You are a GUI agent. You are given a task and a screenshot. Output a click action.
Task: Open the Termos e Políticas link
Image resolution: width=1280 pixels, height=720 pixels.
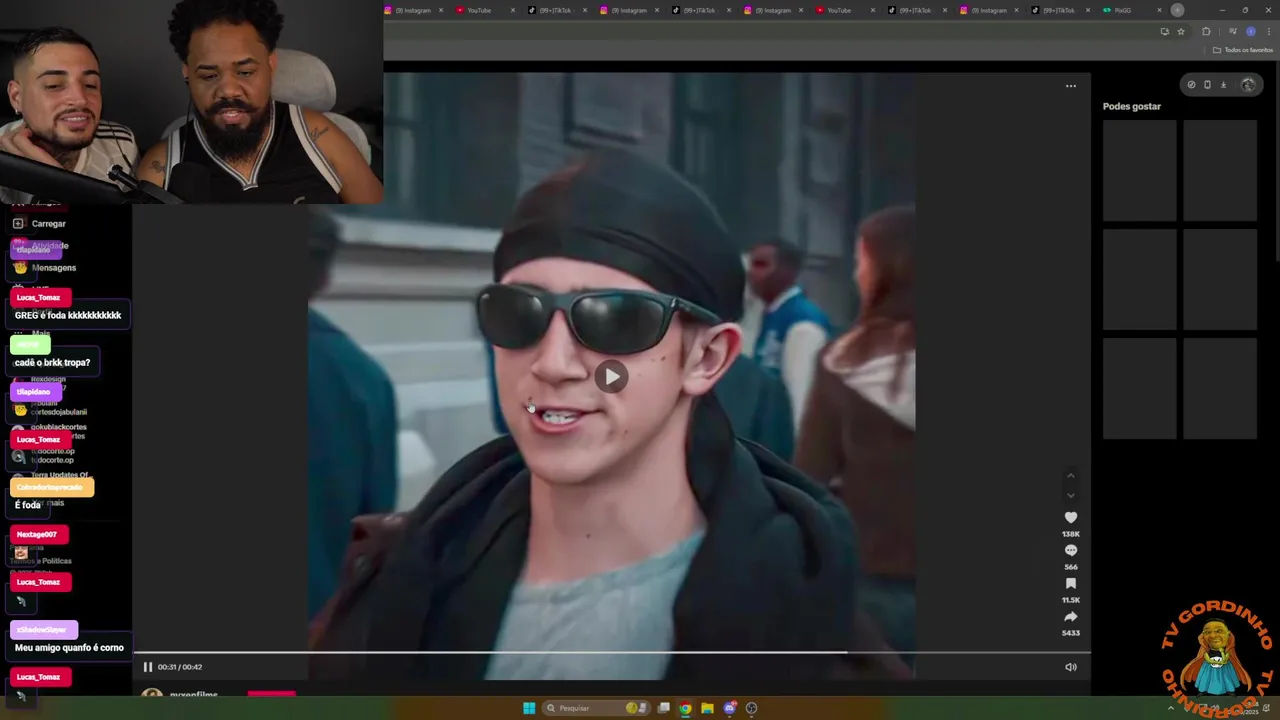[41, 561]
